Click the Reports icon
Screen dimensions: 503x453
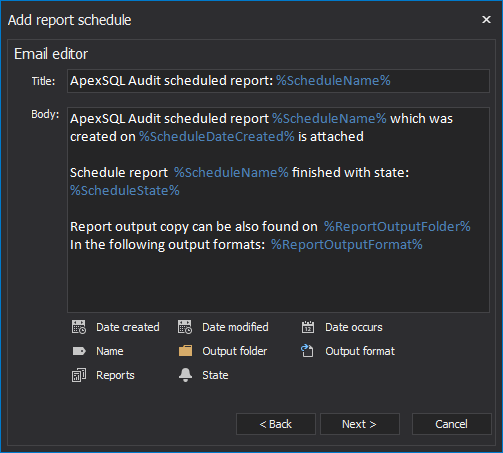[x=79, y=375]
